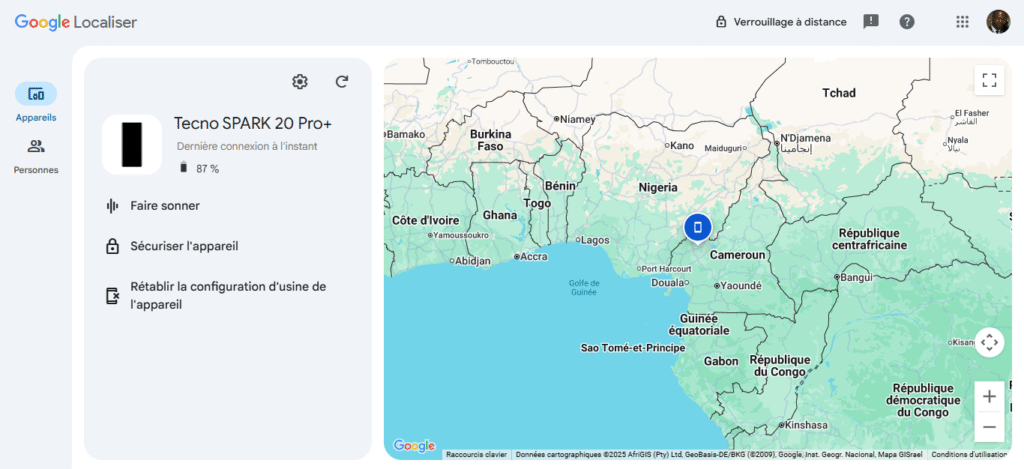Open Conditions d'utilisation link
The width and height of the screenshot is (1024, 469).
pos(969,454)
